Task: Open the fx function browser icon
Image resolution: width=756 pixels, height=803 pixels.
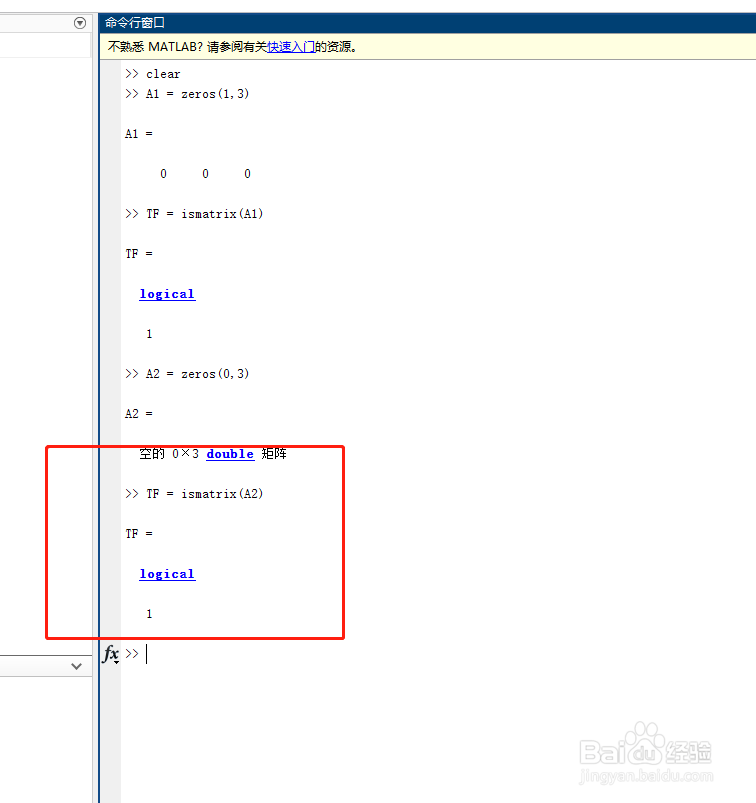Action: click(111, 654)
